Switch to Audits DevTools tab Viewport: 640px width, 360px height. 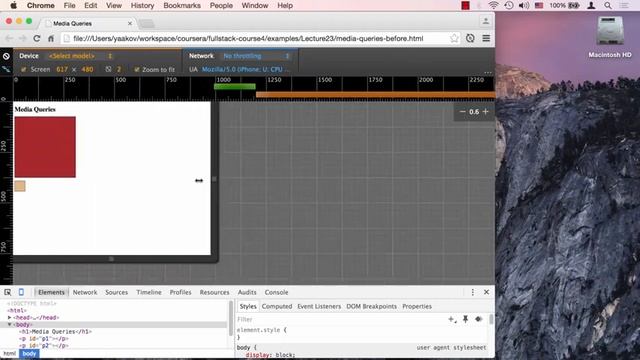[x=247, y=292]
